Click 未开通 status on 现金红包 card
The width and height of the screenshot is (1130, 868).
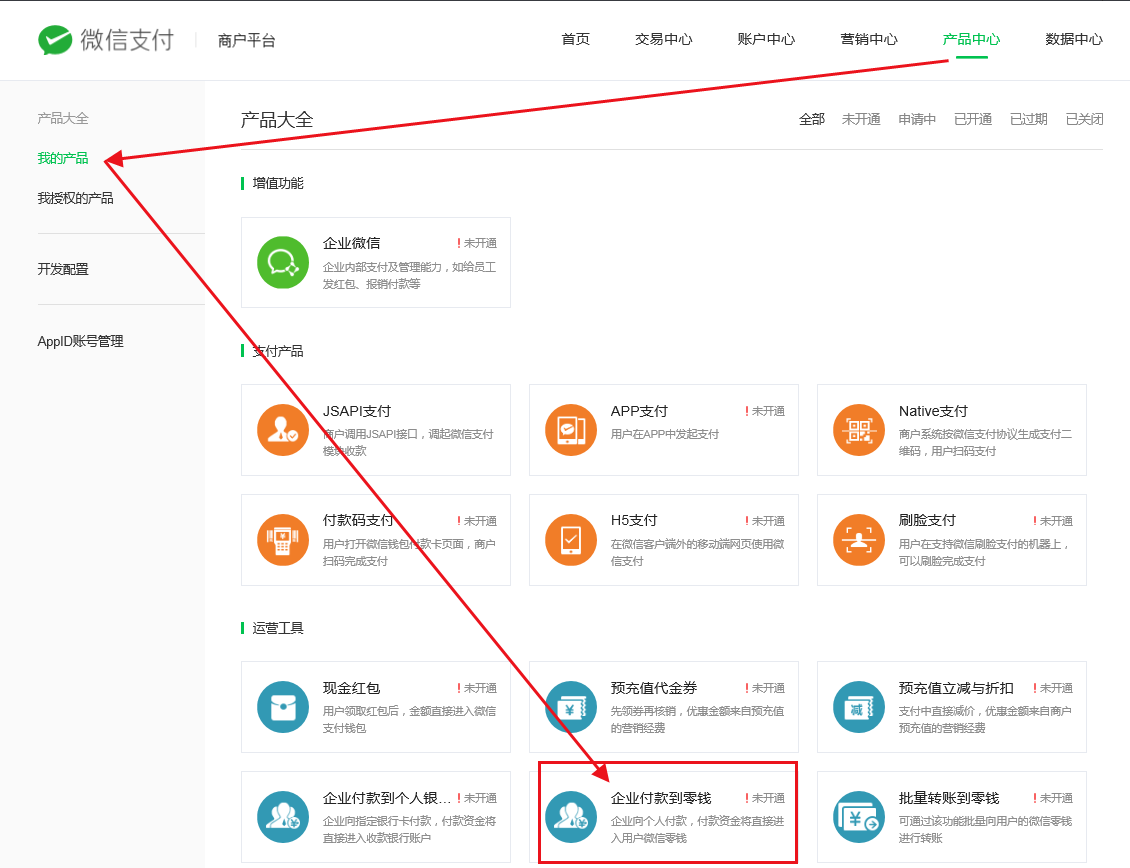[477, 688]
